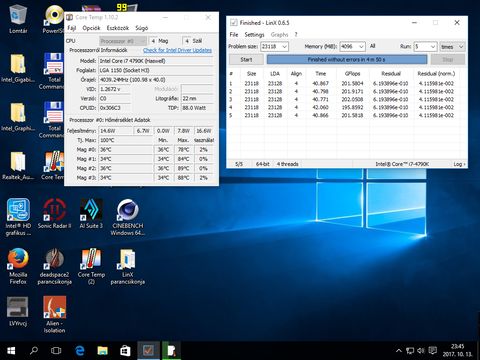Click Log button in LinX status bar
The height and width of the screenshot is (360, 480).
tap(459, 164)
